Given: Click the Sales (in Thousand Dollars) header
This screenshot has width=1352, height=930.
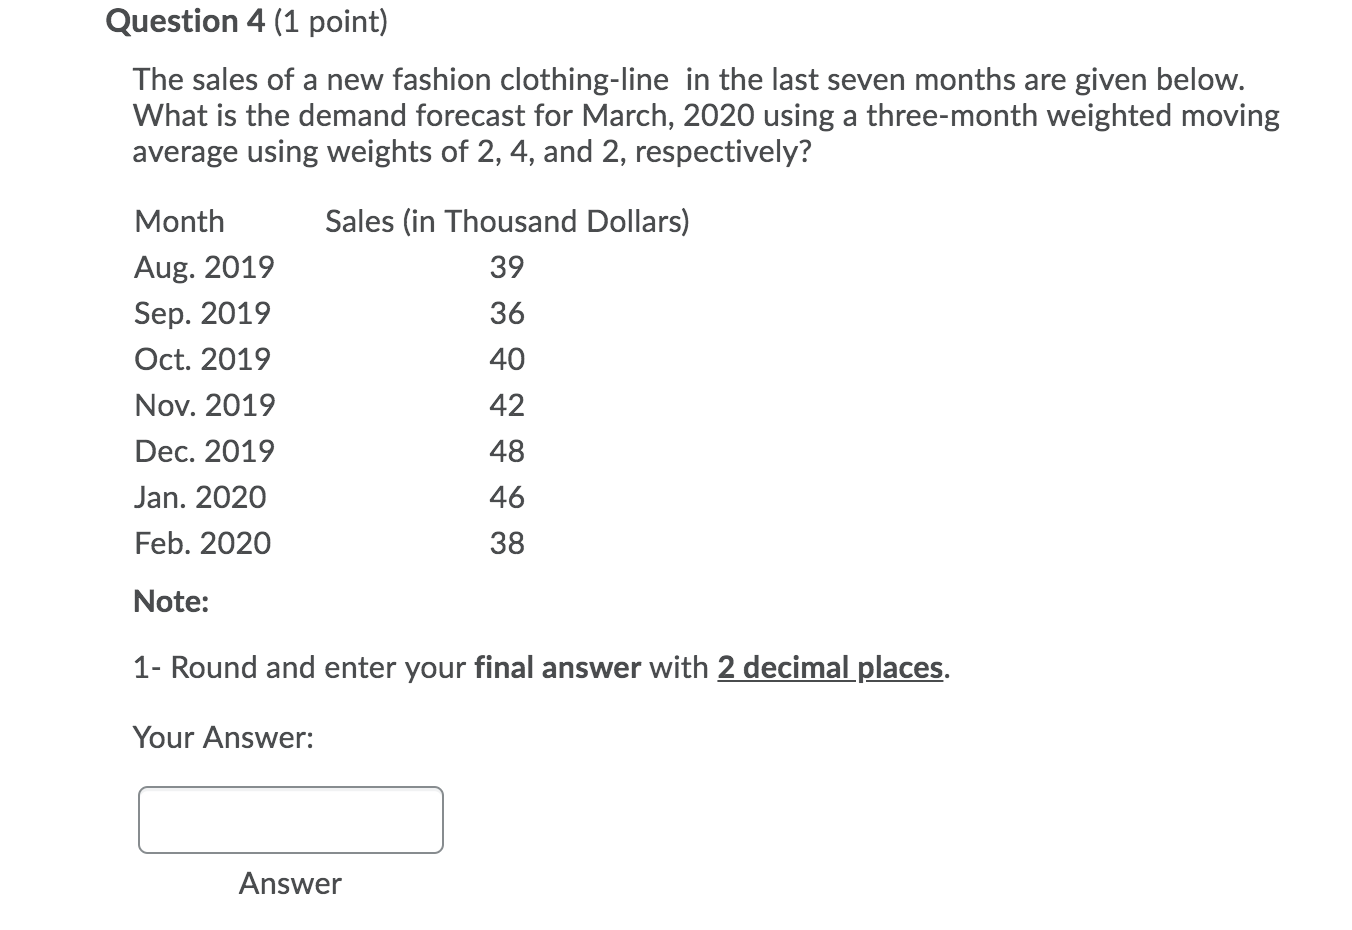Looking at the screenshot, I should click(506, 221).
